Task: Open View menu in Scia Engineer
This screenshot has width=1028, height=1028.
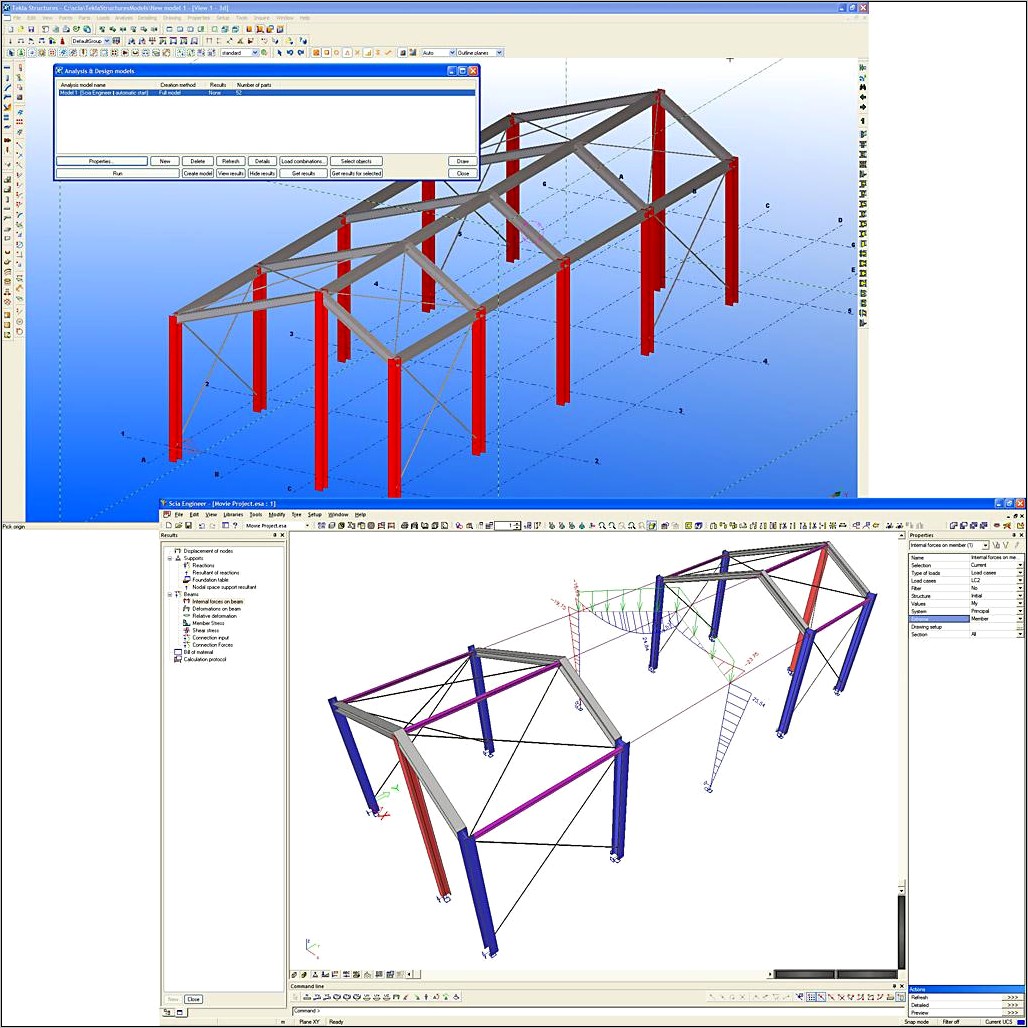Action: point(211,515)
